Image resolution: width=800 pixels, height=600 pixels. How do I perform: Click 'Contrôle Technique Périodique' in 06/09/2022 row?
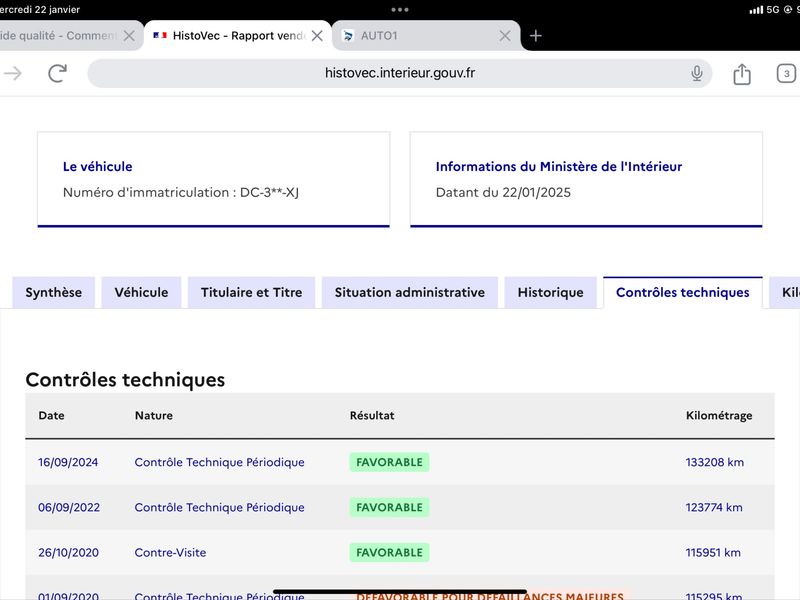coord(219,508)
